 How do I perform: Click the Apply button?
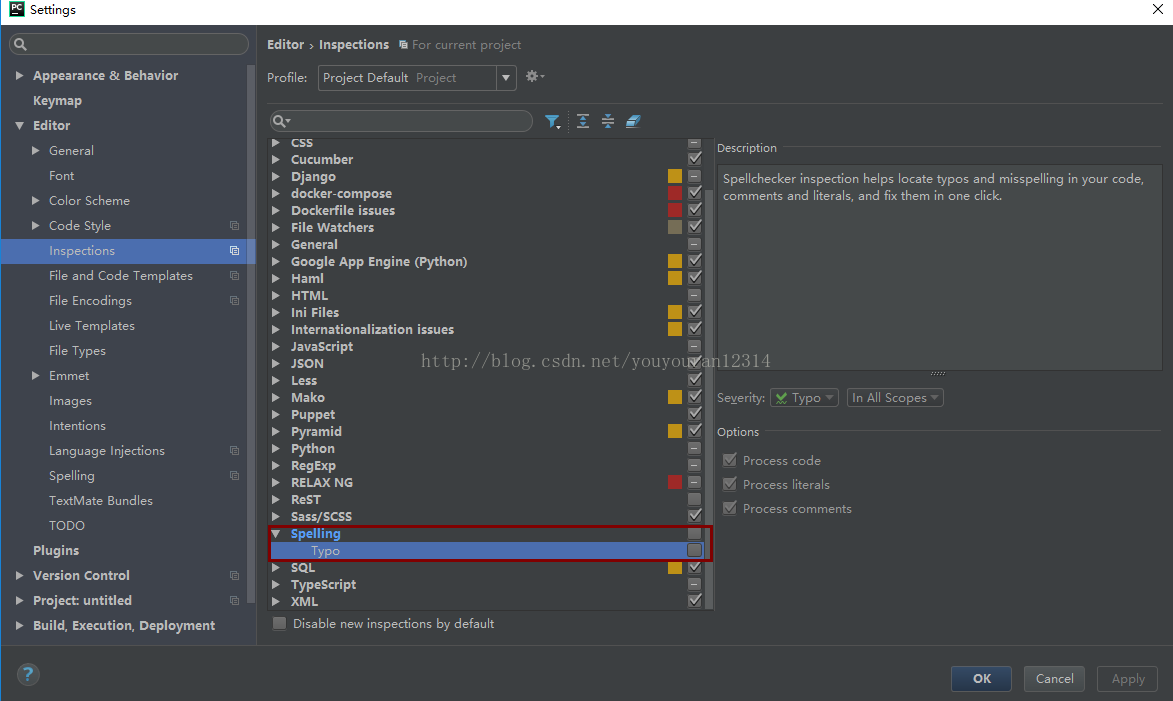click(x=1127, y=679)
